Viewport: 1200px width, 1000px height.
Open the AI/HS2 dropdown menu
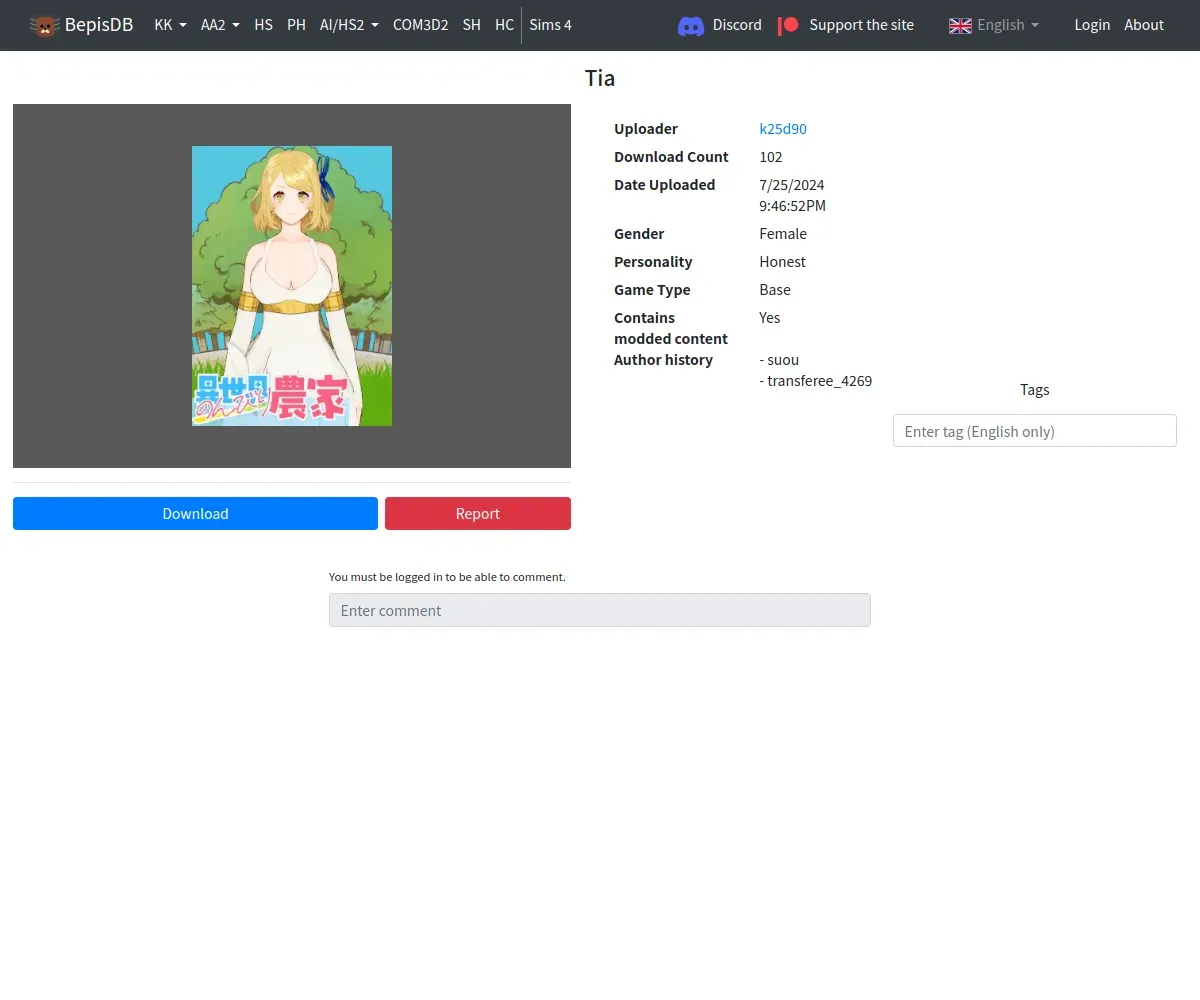(x=349, y=25)
